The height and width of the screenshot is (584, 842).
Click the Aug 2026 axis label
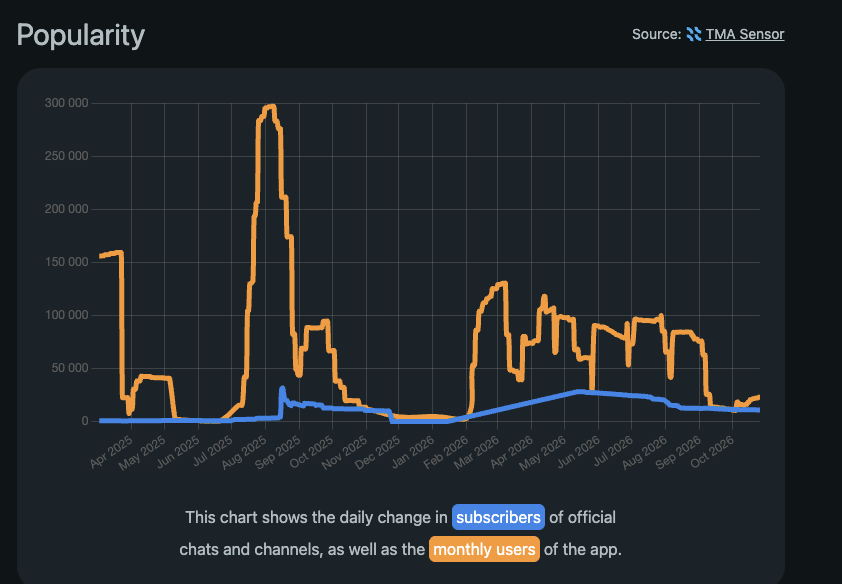(x=644, y=452)
